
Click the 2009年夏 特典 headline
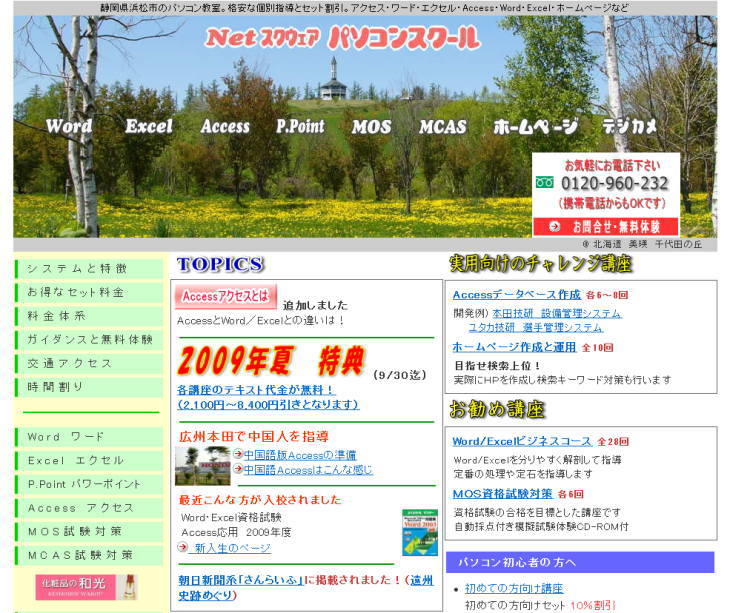coord(271,361)
